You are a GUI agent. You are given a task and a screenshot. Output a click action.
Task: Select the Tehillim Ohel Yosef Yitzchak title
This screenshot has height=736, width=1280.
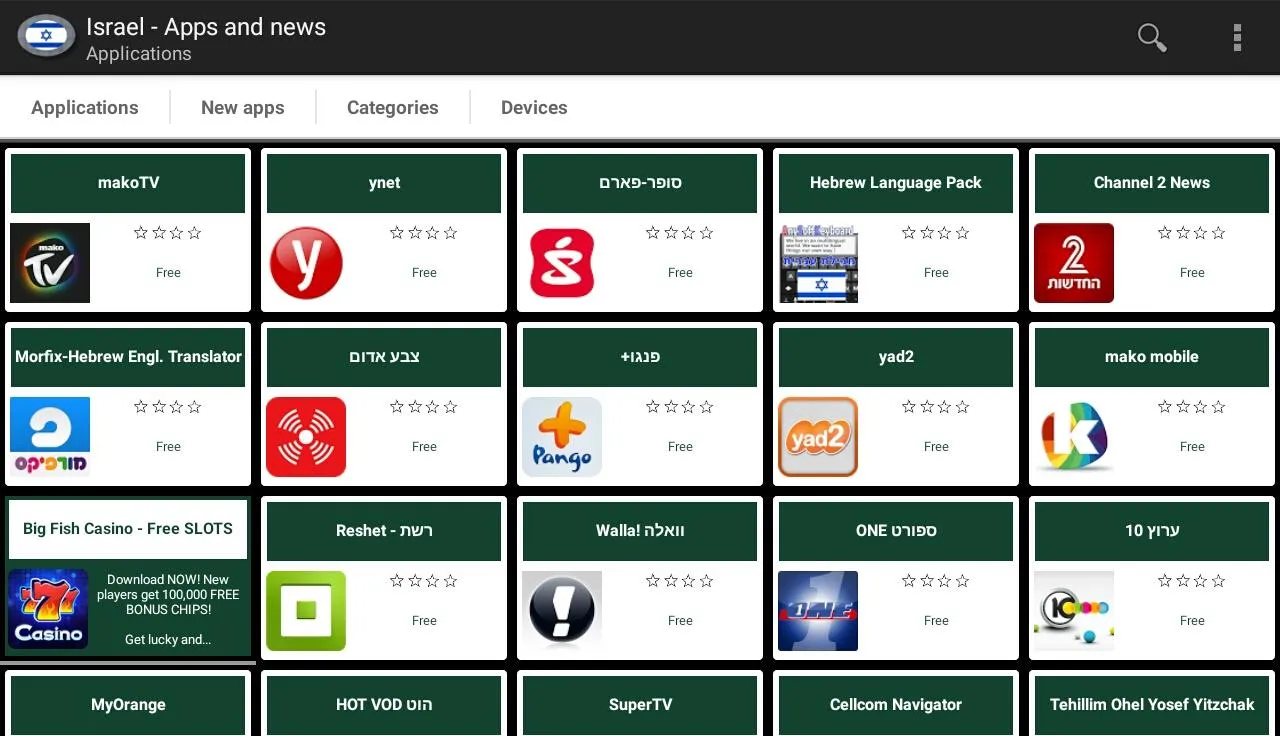(x=1152, y=705)
